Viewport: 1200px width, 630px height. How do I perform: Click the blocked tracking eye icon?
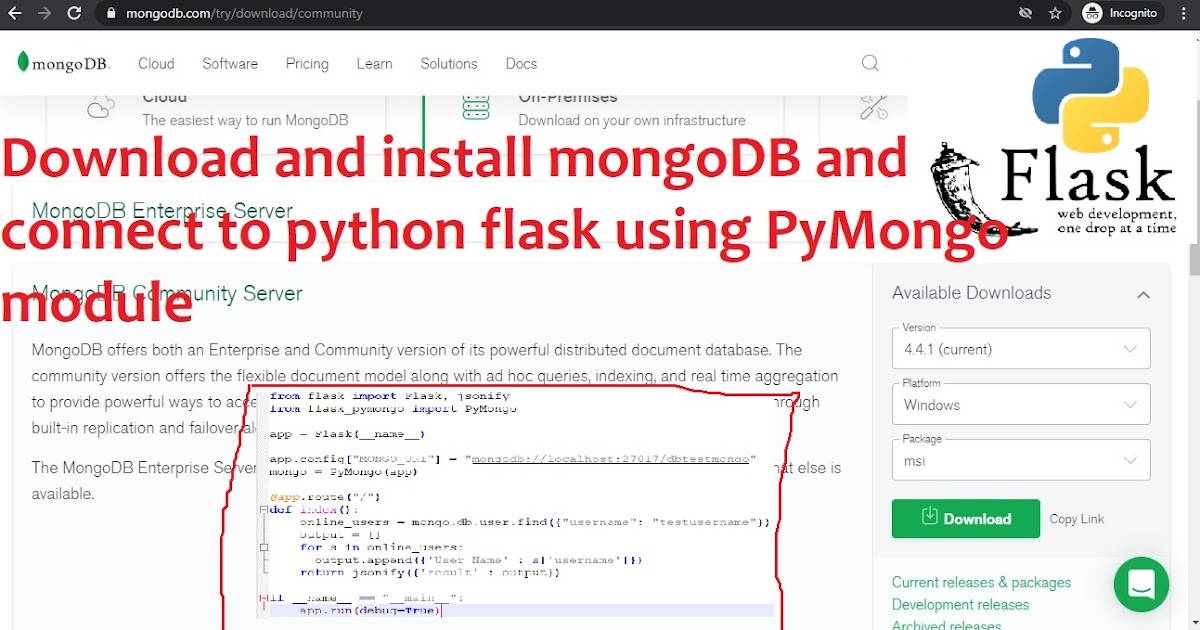1025,13
